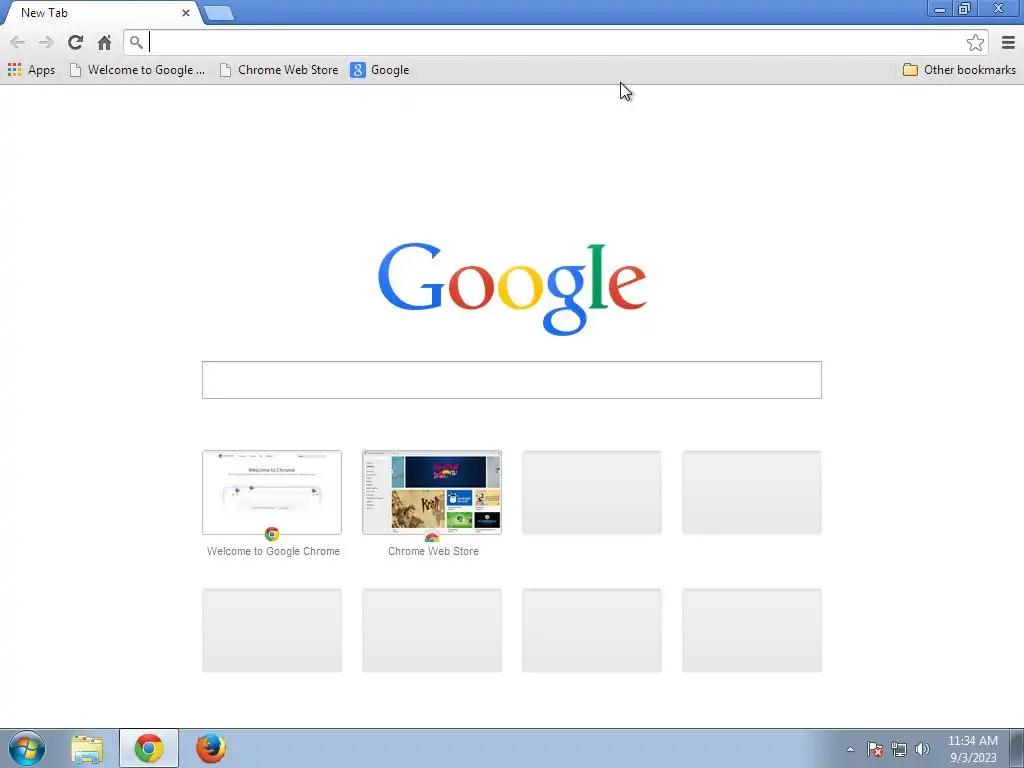The height and width of the screenshot is (768, 1024).
Task: Reload the current page
Action: click(75, 42)
